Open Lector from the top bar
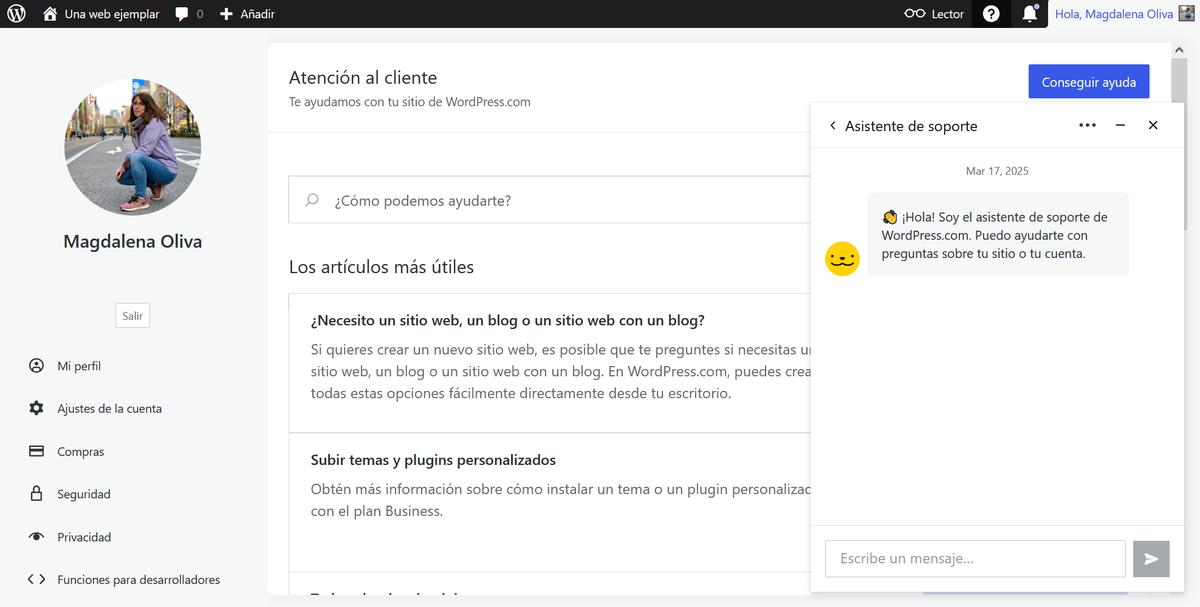 (932, 14)
